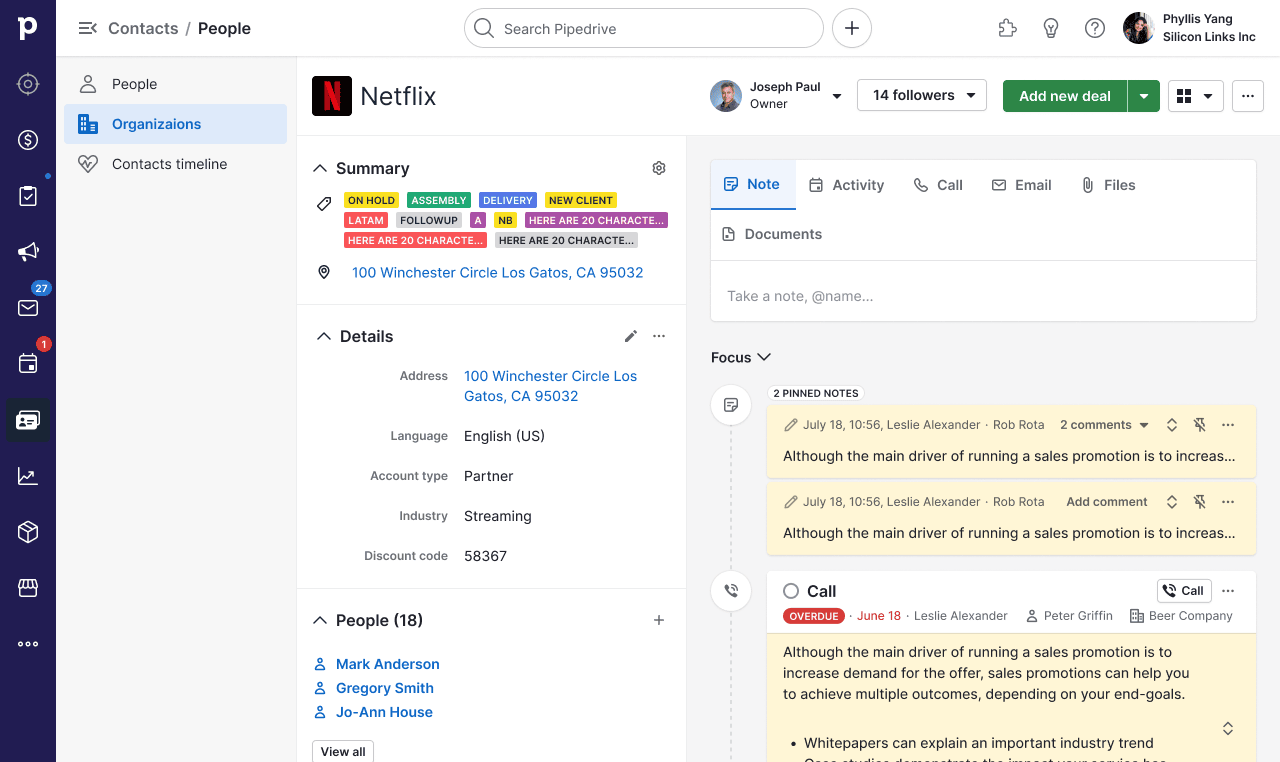Image resolution: width=1280 pixels, height=762 pixels.
Task: Open Netflix page more options button
Action: [x=1248, y=96]
